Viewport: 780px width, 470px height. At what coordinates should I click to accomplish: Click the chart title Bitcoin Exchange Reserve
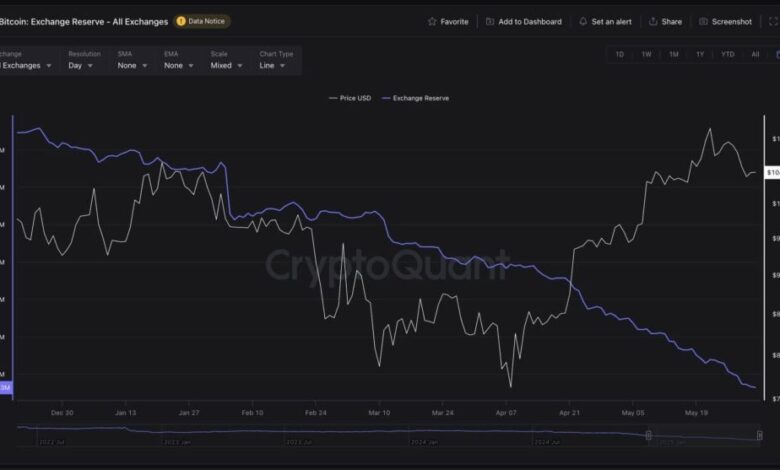click(x=84, y=22)
